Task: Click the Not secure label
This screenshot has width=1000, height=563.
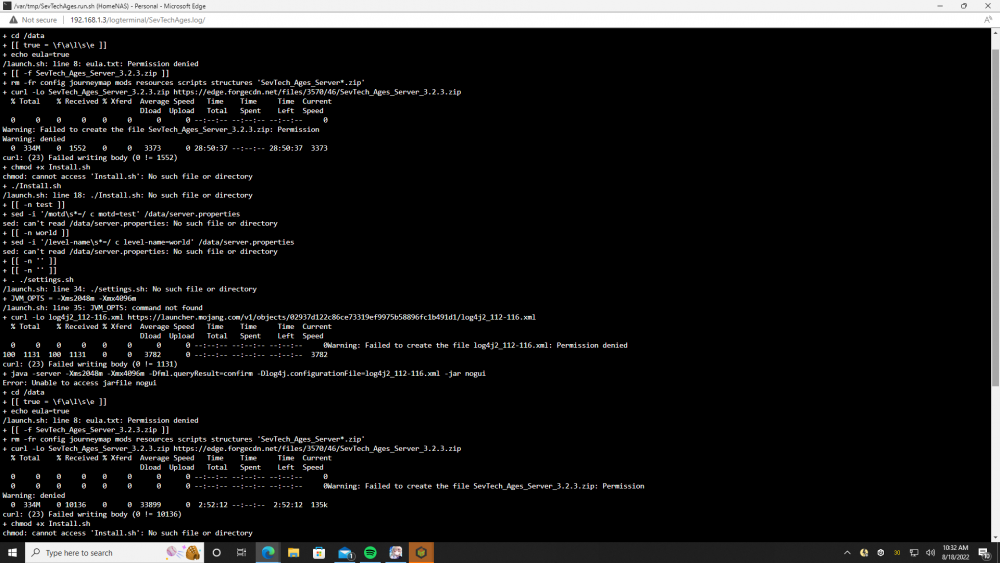Action: (39, 20)
